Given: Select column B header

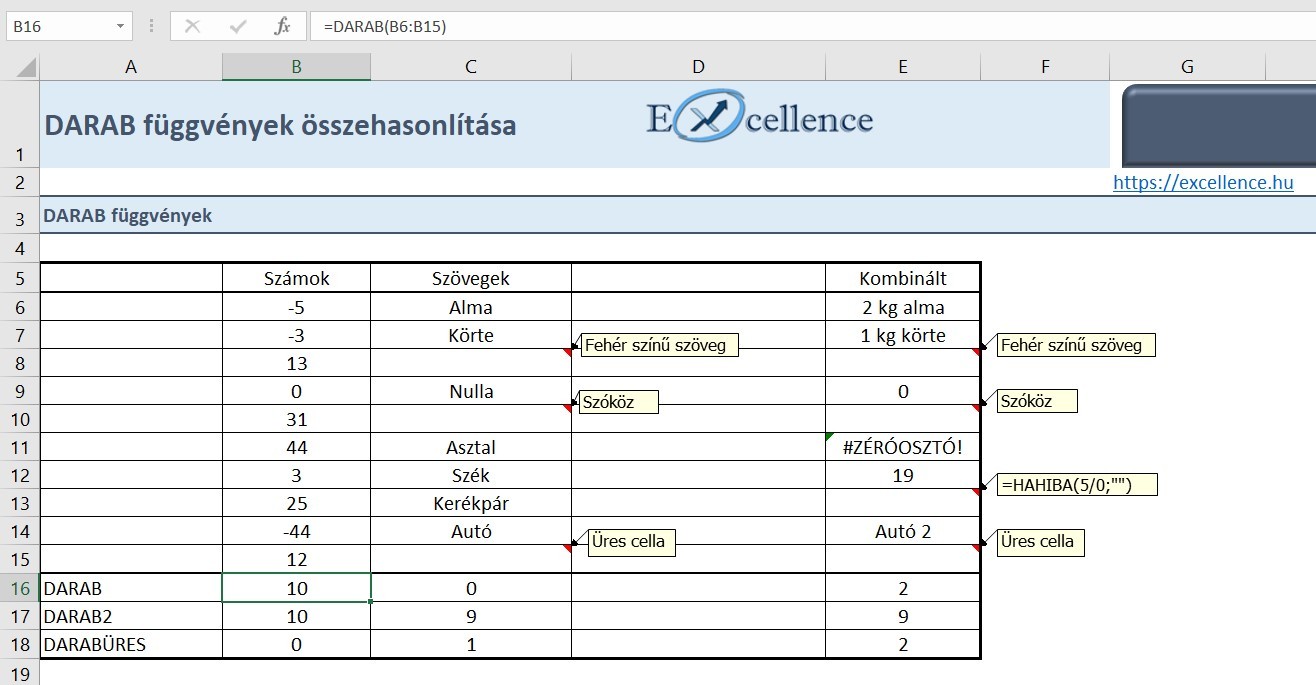Looking at the screenshot, I should (296, 67).
